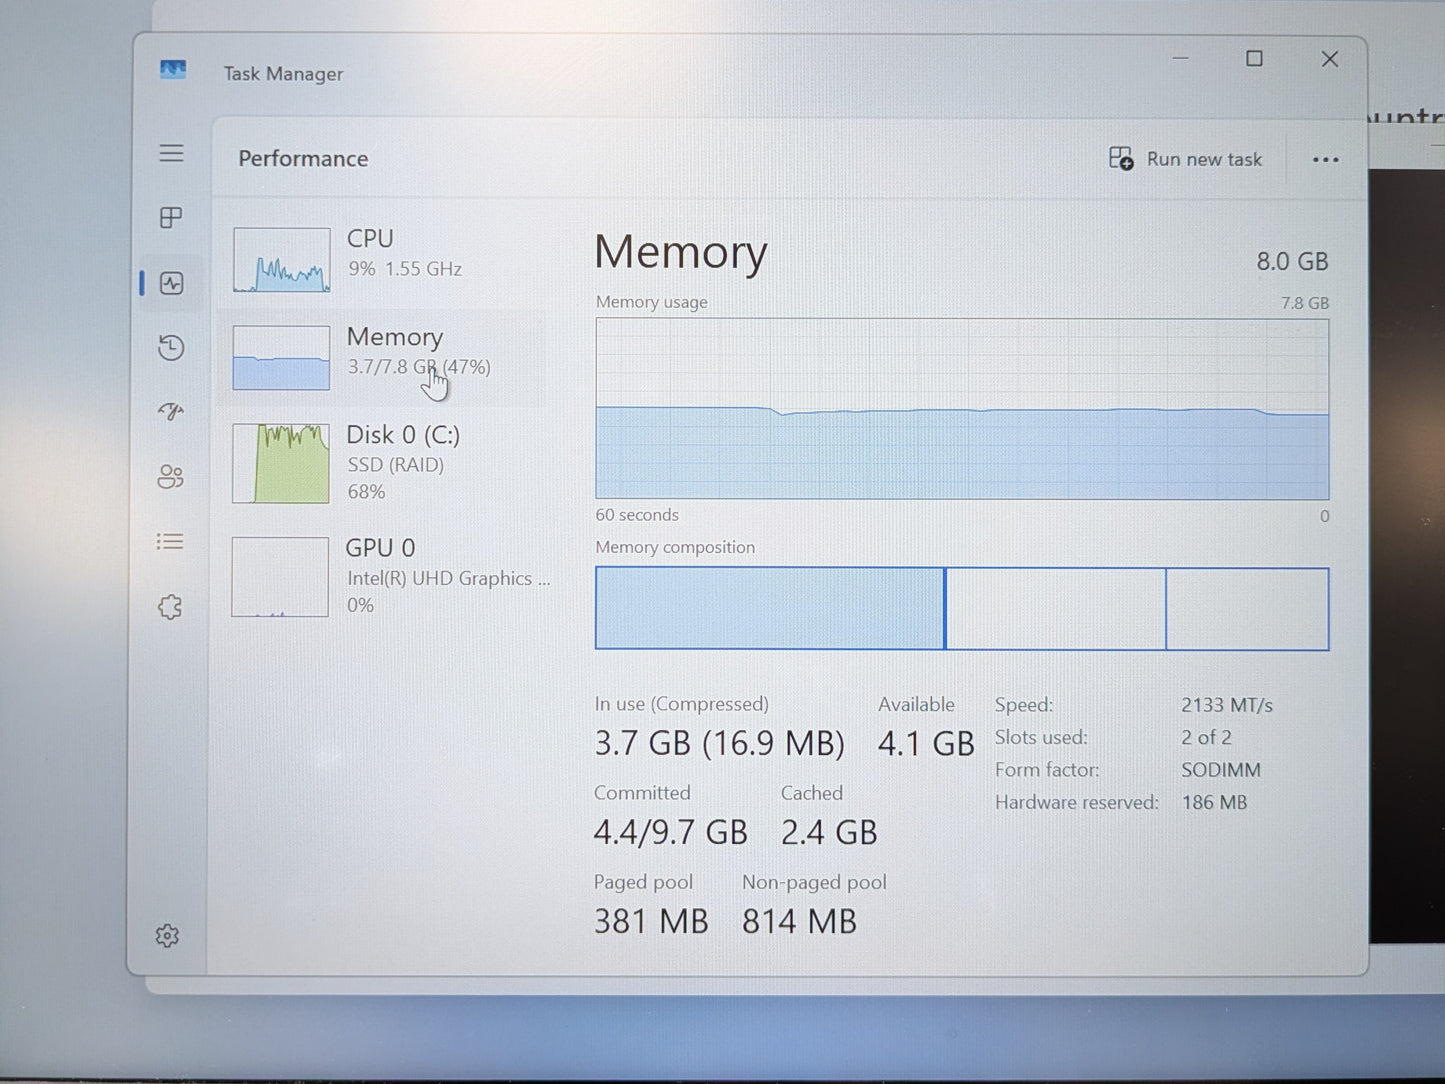Select the Performance page icon
This screenshot has width=1445, height=1084.
171,284
